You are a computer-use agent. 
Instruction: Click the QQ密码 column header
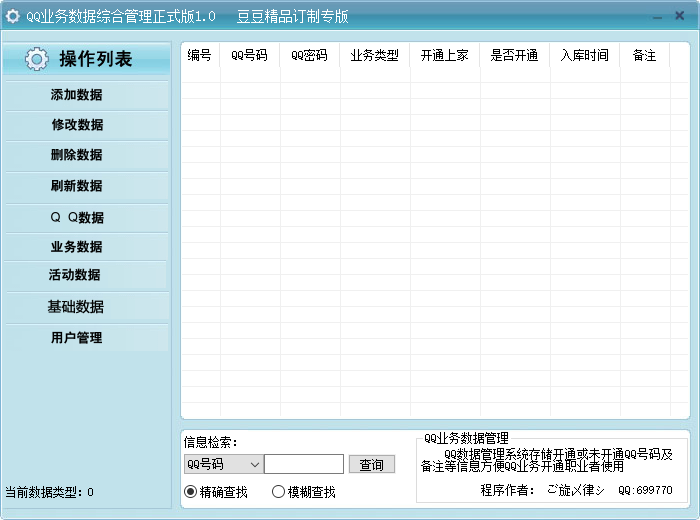309,55
